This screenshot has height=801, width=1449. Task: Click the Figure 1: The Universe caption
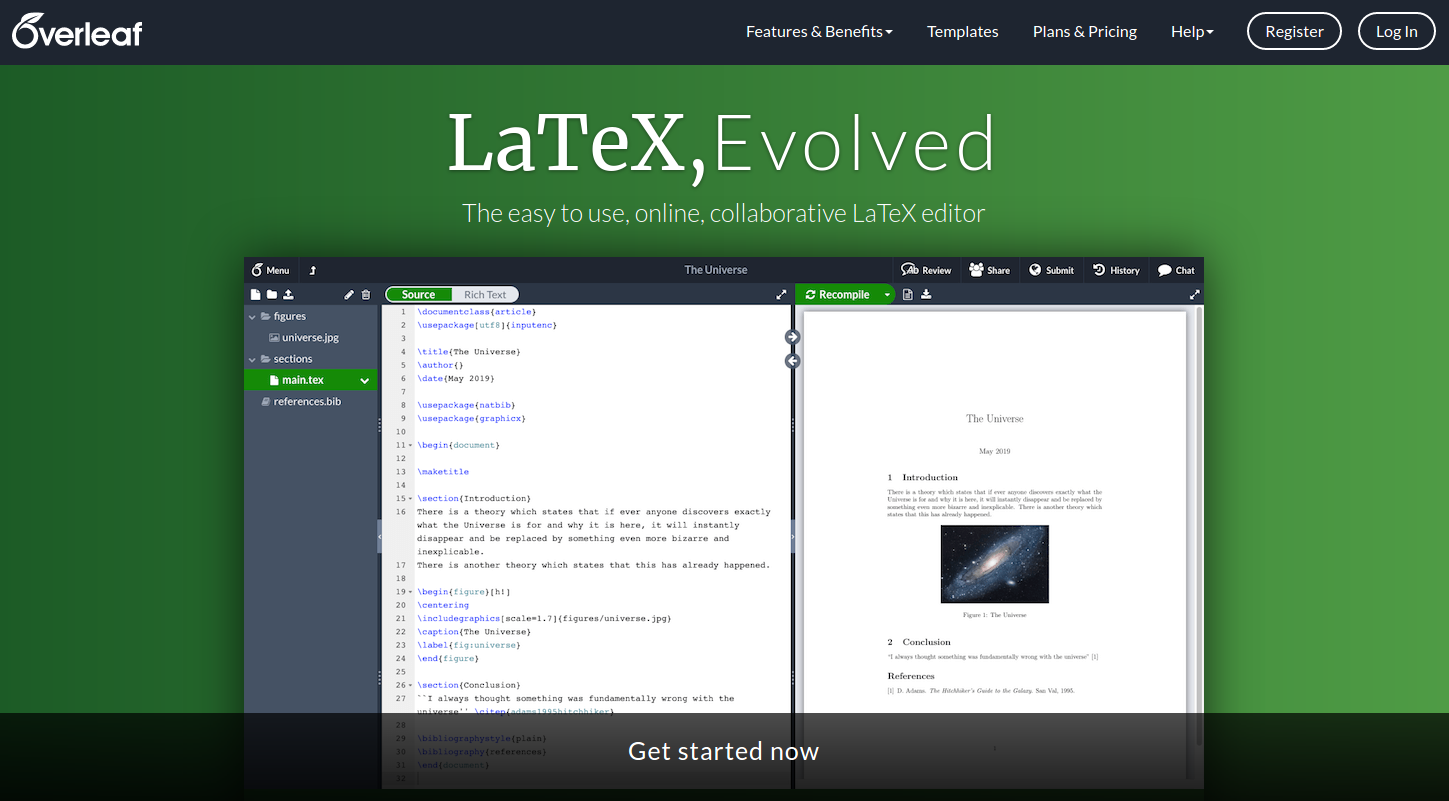[995, 615]
